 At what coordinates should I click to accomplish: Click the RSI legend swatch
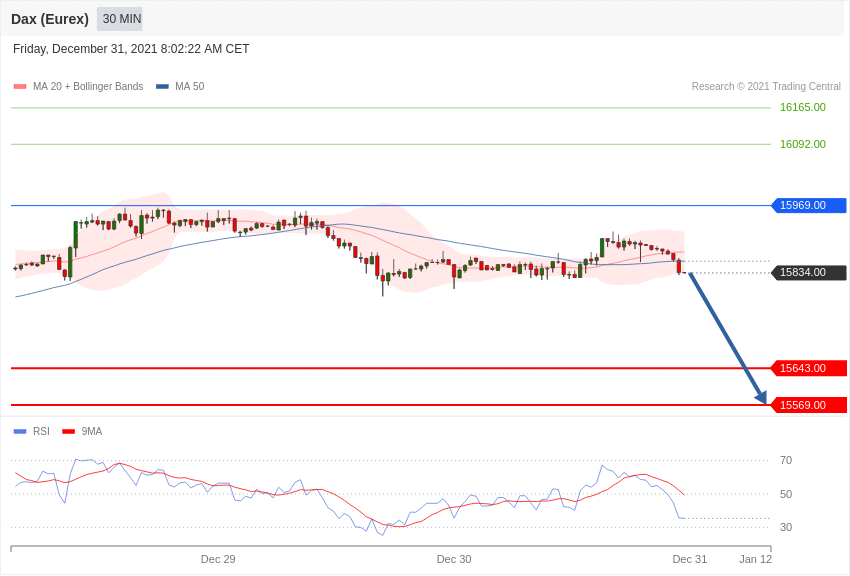(x=20, y=432)
